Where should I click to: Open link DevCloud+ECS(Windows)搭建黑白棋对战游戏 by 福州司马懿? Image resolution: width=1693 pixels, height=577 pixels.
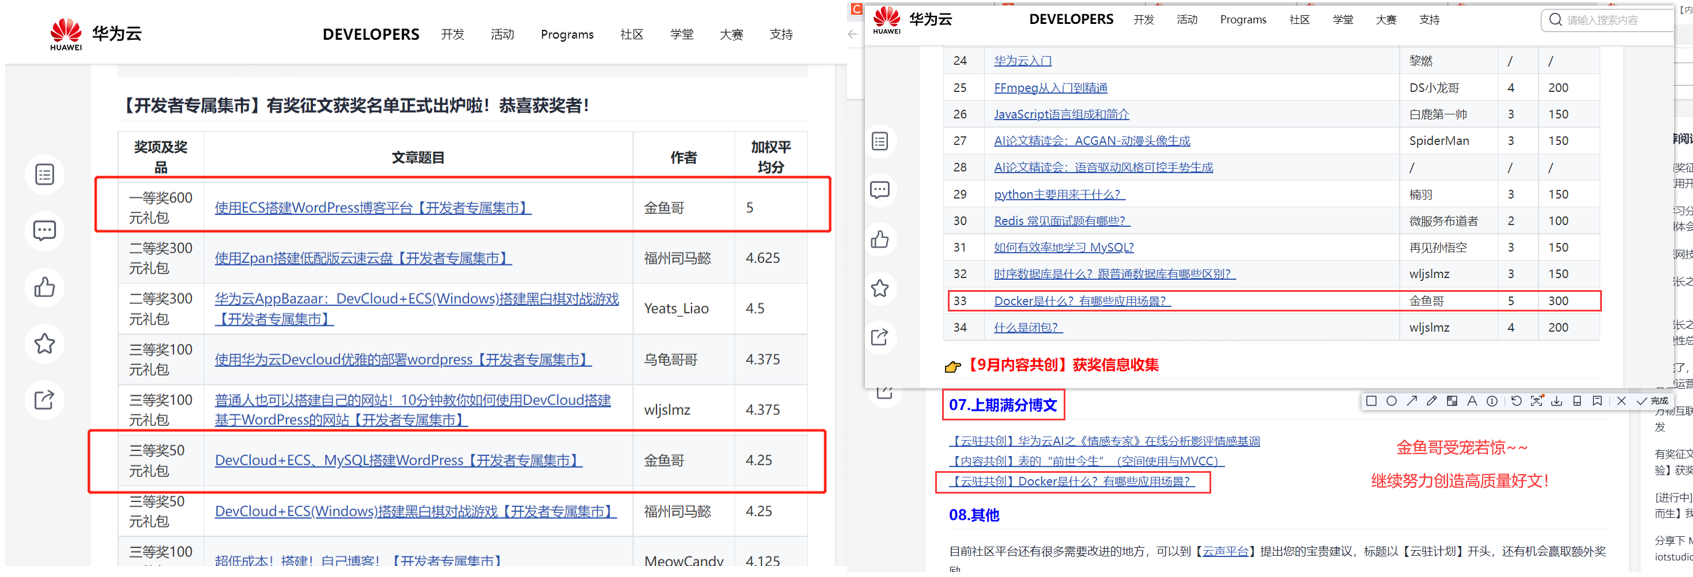(x=415, y=511)
